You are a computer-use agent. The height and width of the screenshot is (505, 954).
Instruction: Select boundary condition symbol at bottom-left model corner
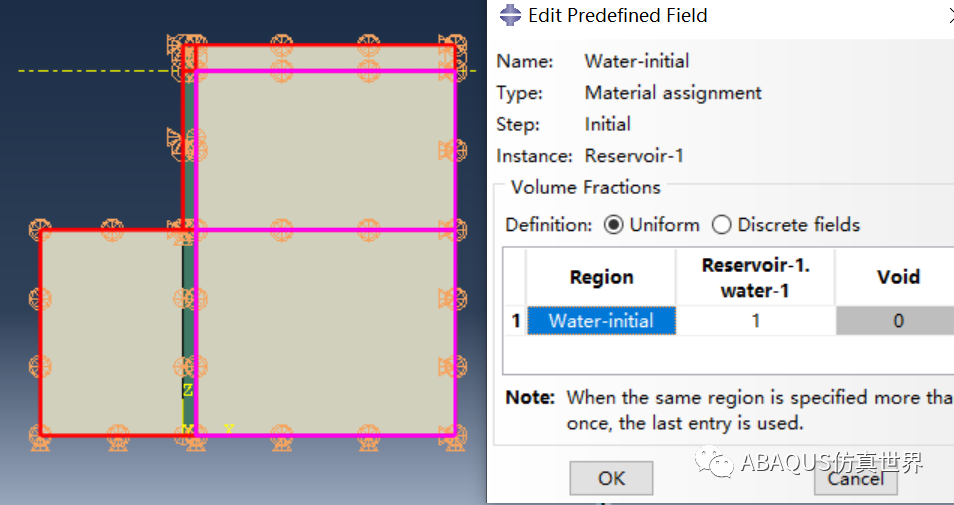click(x=41, y=438)
